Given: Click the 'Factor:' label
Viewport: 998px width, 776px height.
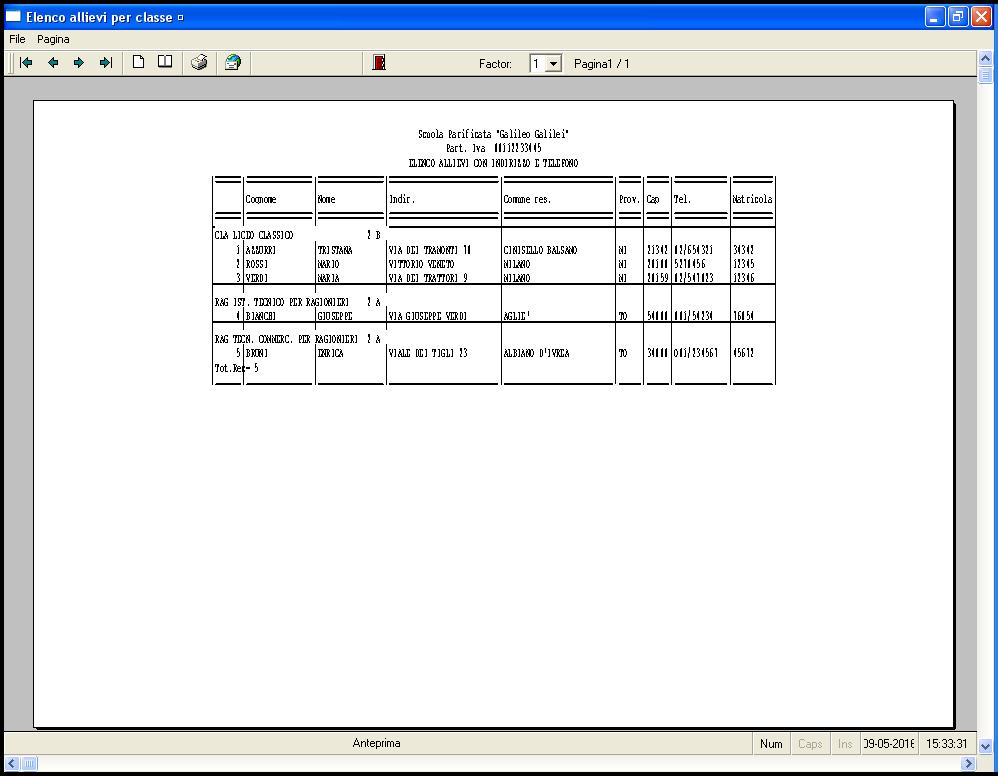Looking at the screenshot, I should pyautogui.click(x=495, y=64).
